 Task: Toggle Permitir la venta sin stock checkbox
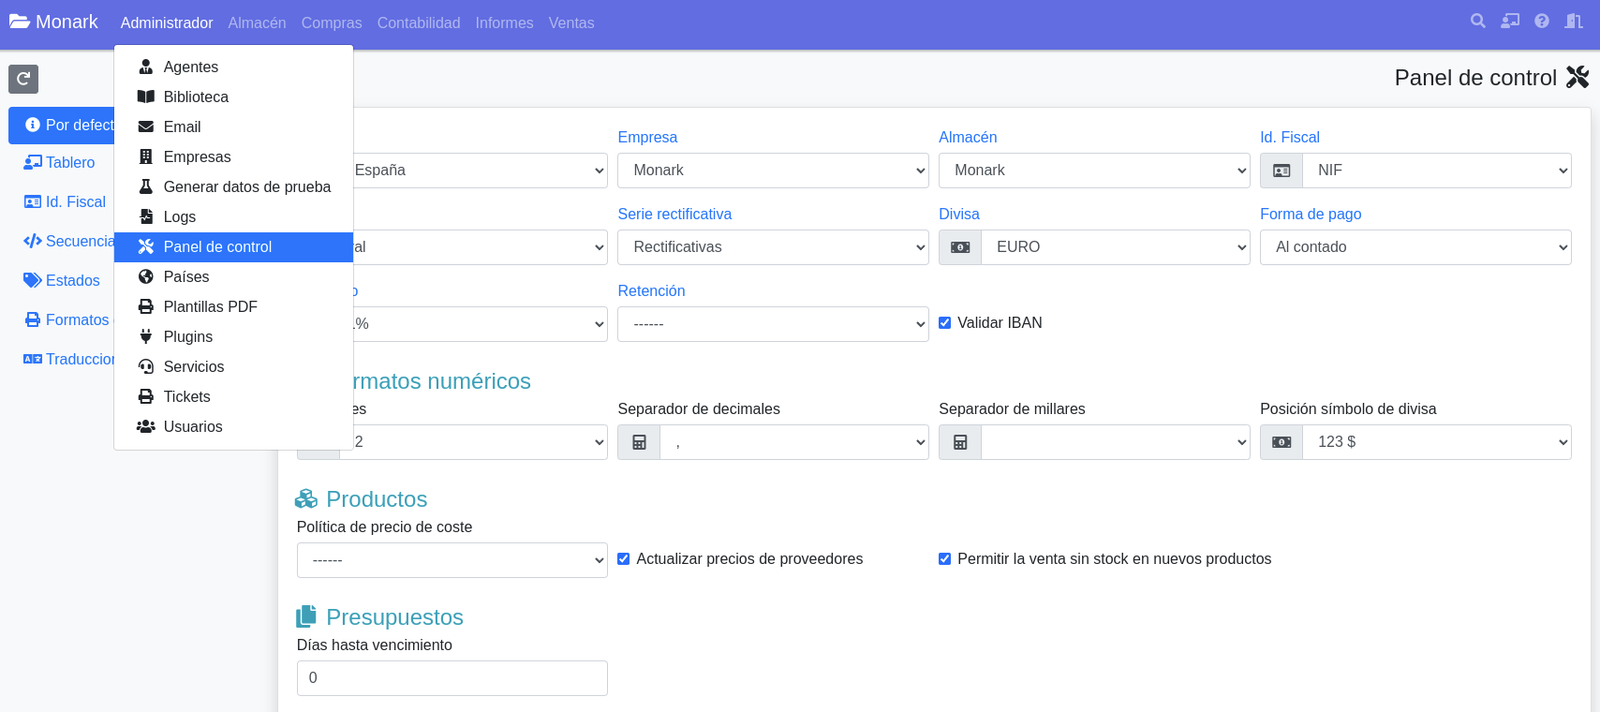point(945,559)
